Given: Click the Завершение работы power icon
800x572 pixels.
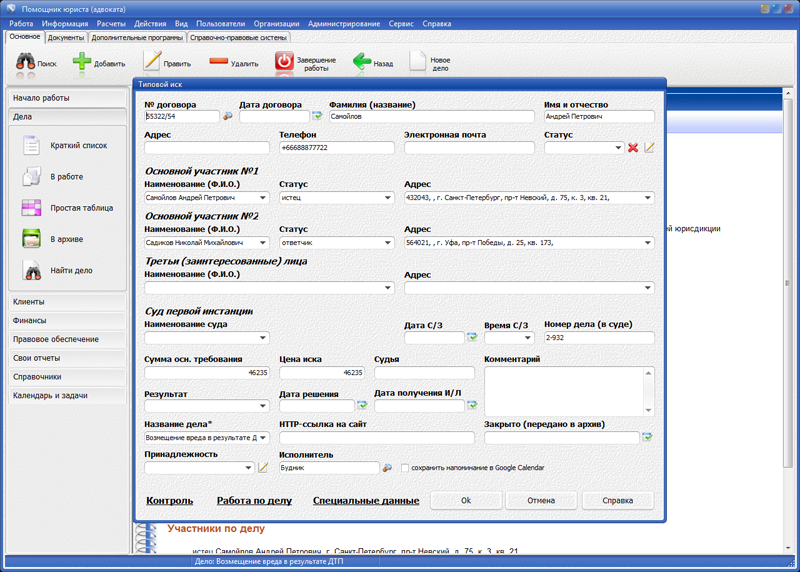Looking at the screenshot, I should pos(285,62).
